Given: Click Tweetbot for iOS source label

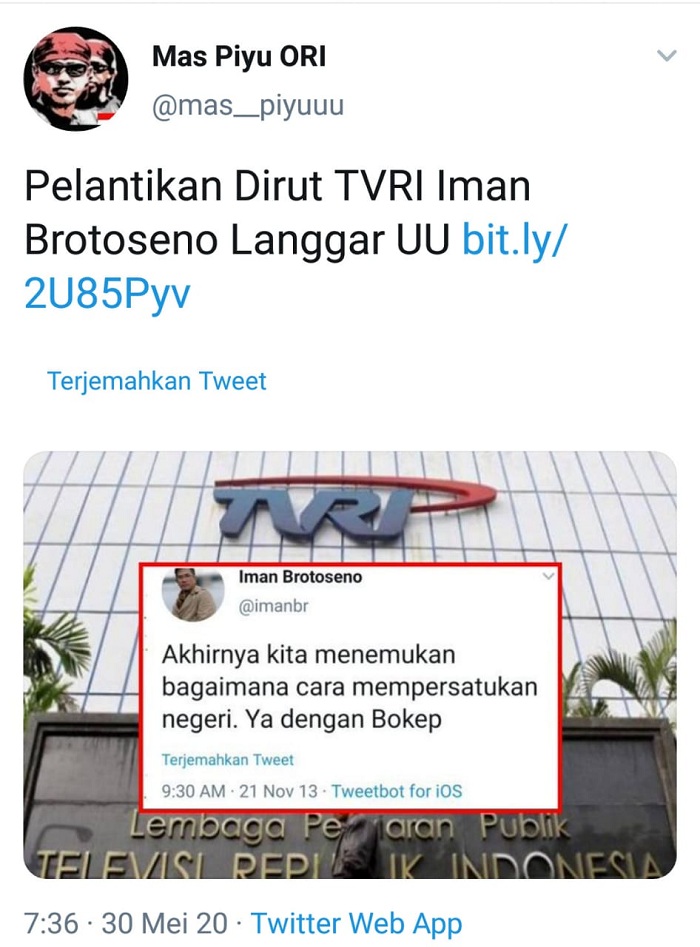Looking at the screenshot, I should tap(397, 791).
